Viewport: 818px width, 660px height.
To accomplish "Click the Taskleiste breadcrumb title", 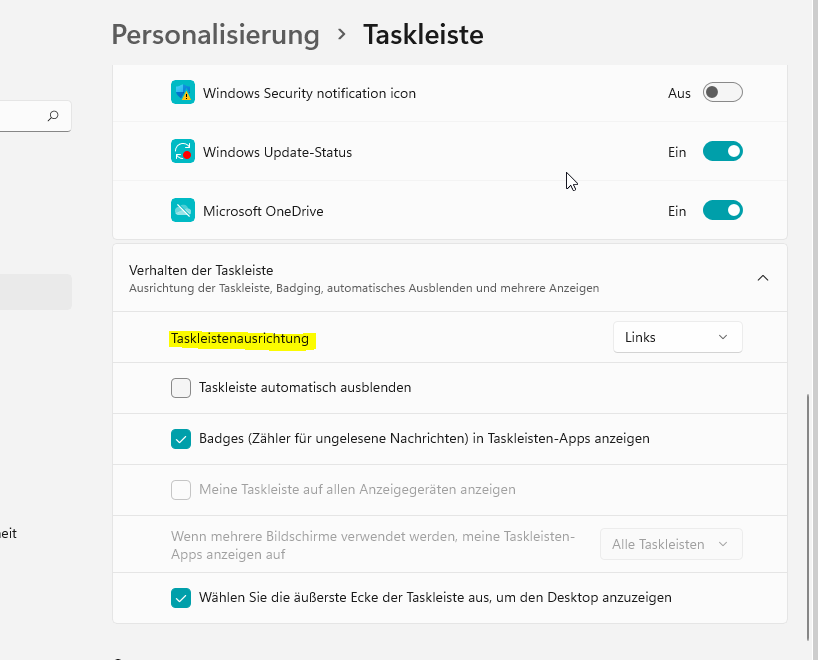I will [x=424, y=34].
